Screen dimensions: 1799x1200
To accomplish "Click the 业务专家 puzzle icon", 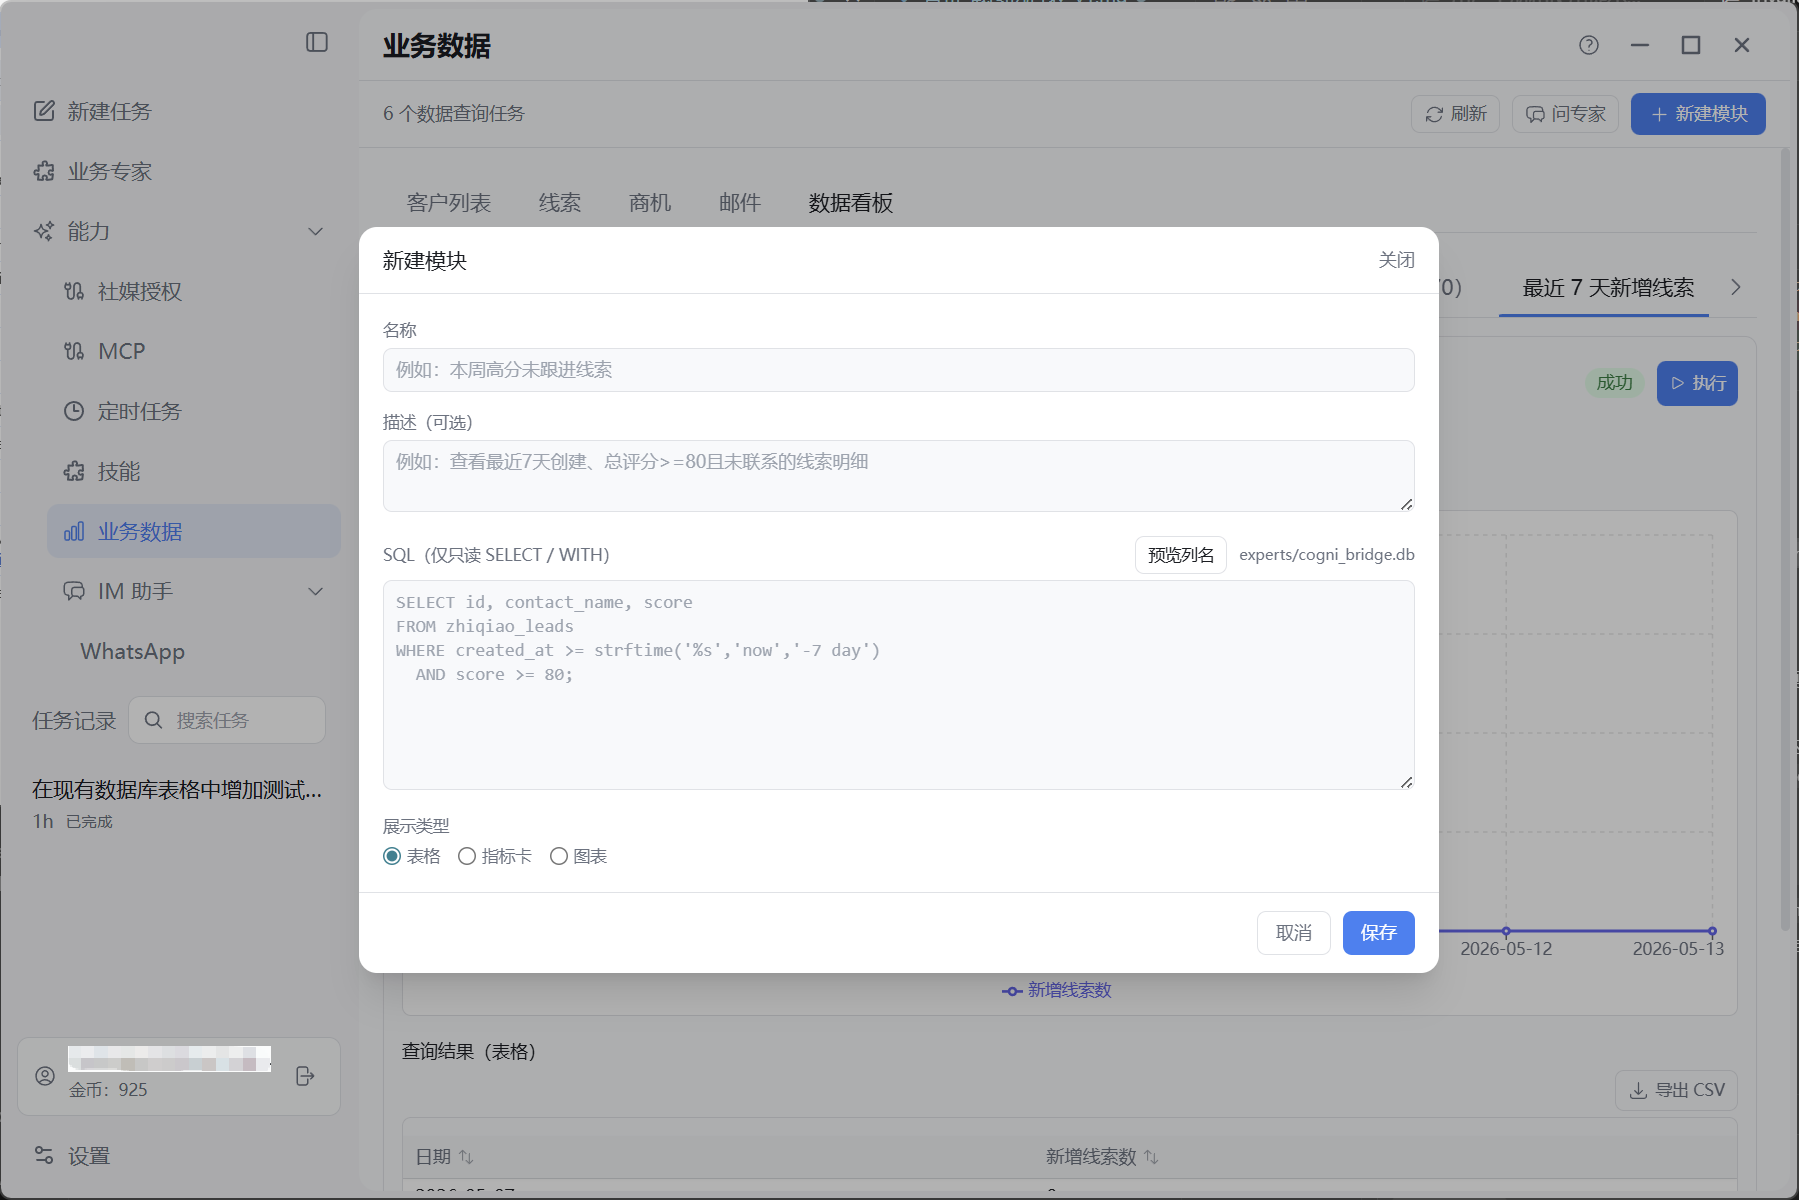I will [44, 171].
